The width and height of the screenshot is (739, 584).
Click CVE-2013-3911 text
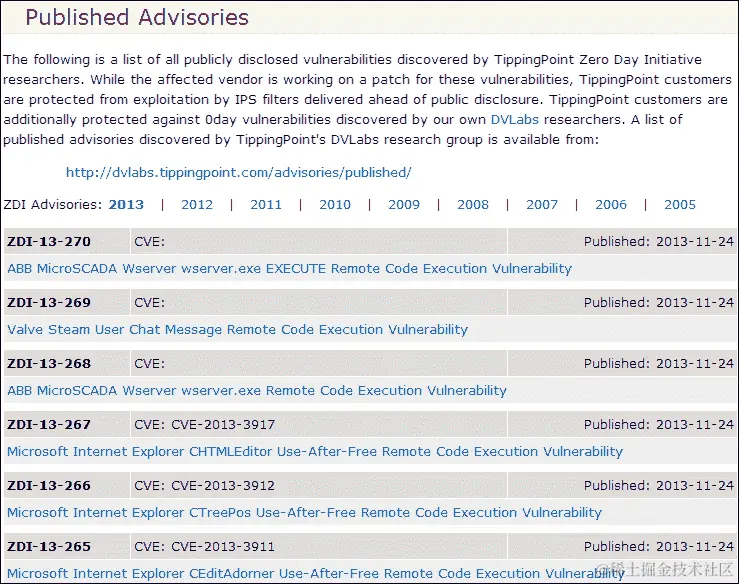point(223,547)
